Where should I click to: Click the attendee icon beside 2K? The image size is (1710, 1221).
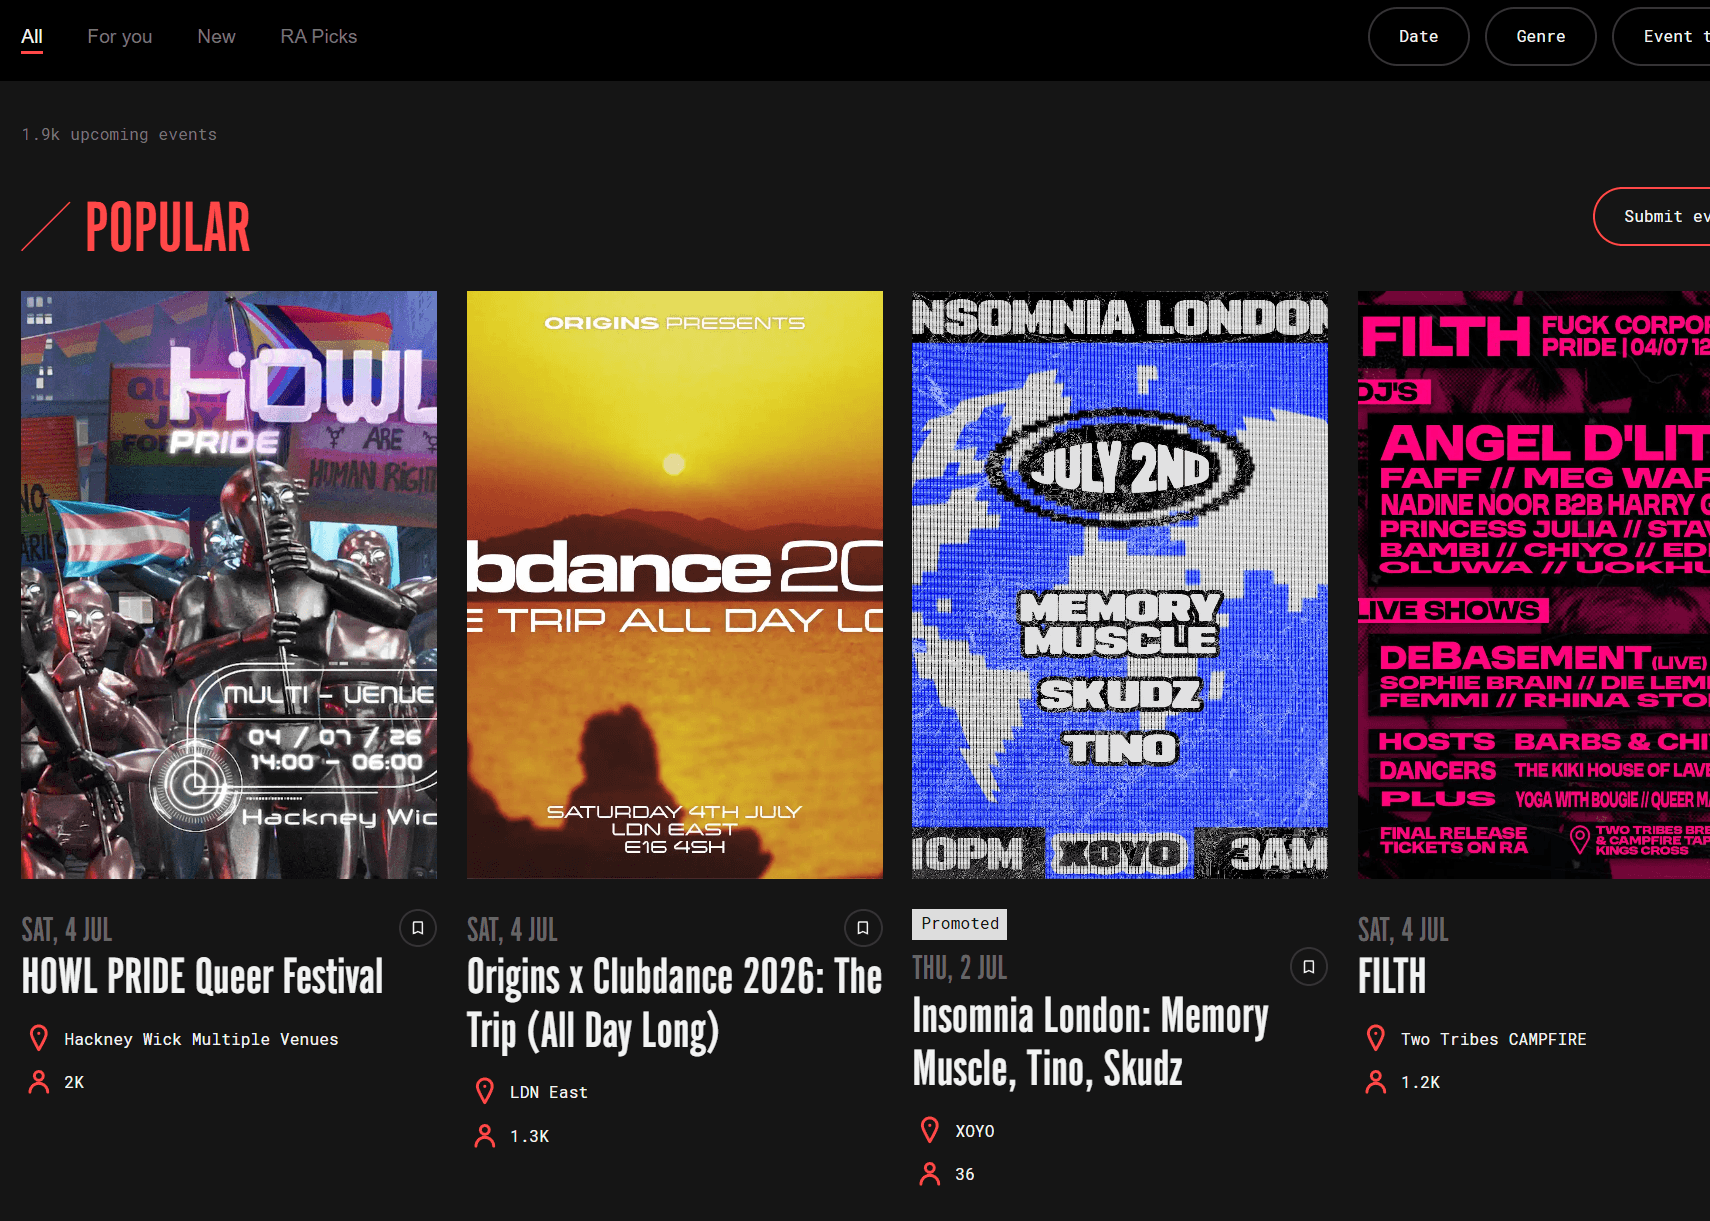39,1082
